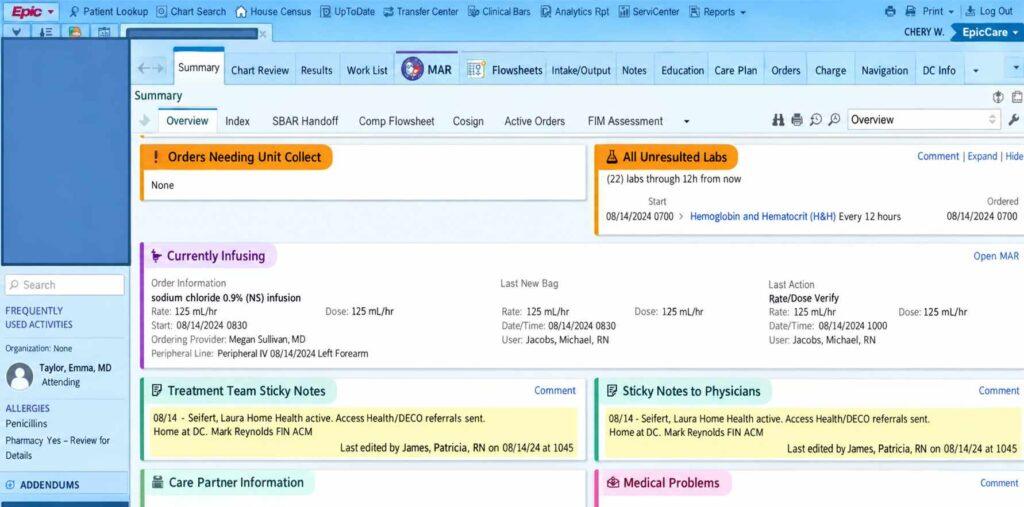Screen dimensions: 1024x507
Task: Click Comment in Treatment Team Sticky Notes
Action: (555, 391)
